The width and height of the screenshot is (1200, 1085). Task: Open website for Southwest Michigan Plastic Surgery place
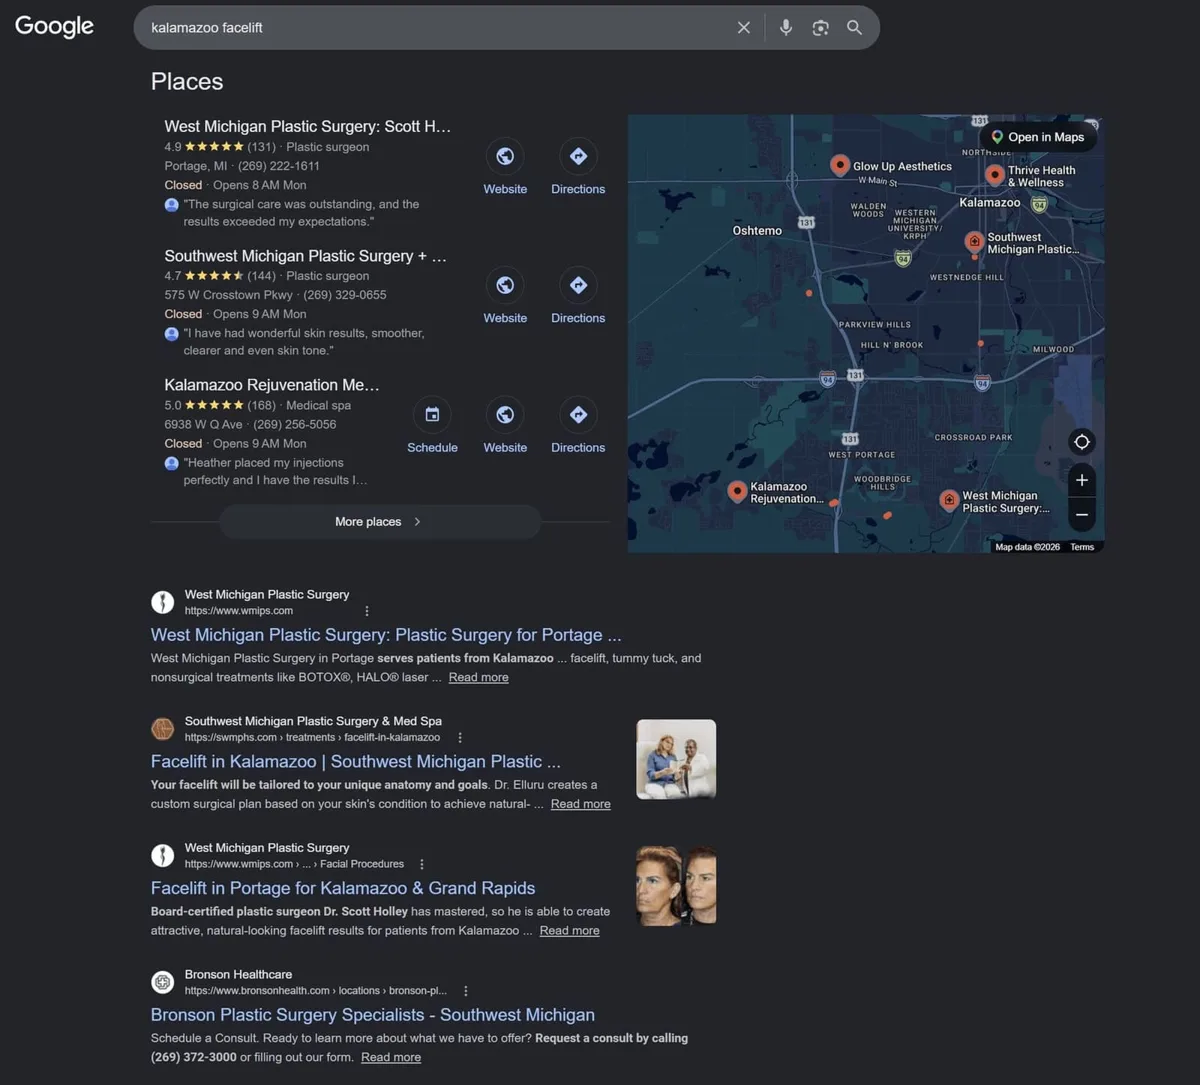coord(505,296)
